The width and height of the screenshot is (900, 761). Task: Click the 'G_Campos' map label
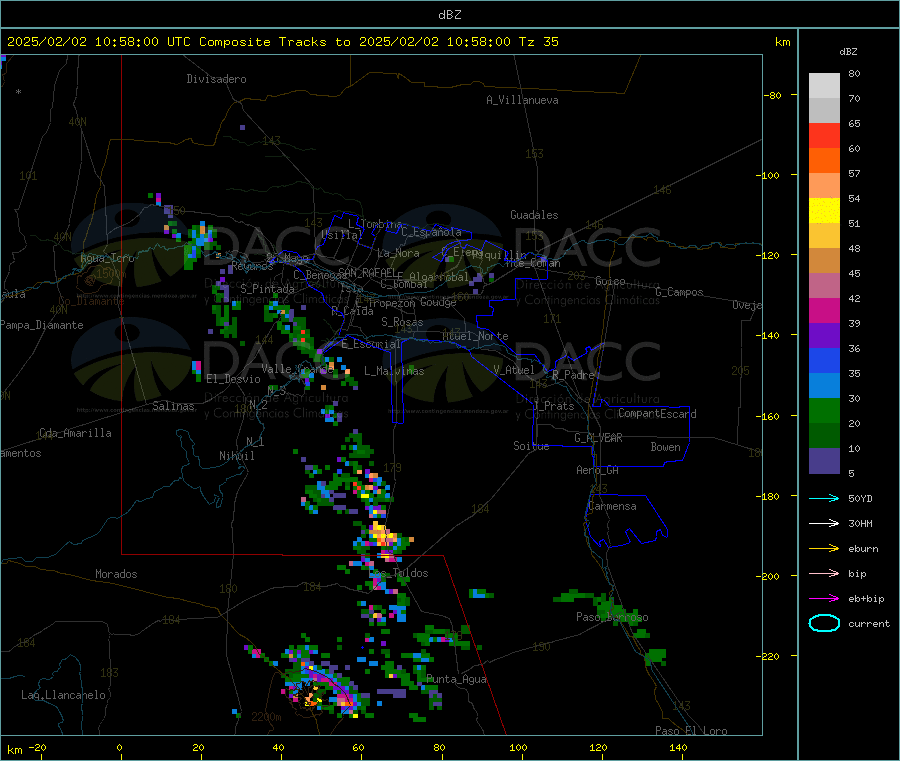[x=679, y=292]
